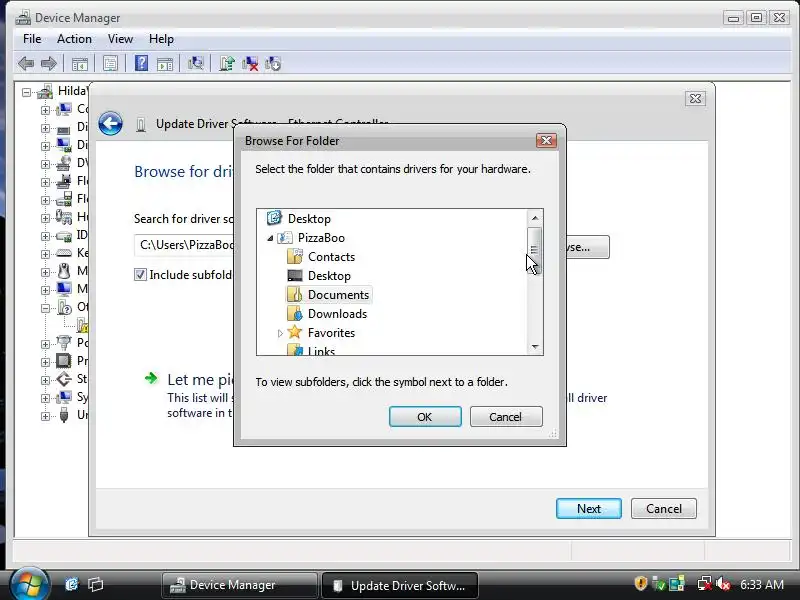
Task: Click the Back arrow in Device Manager toolbar
Action: coord(26,64)
